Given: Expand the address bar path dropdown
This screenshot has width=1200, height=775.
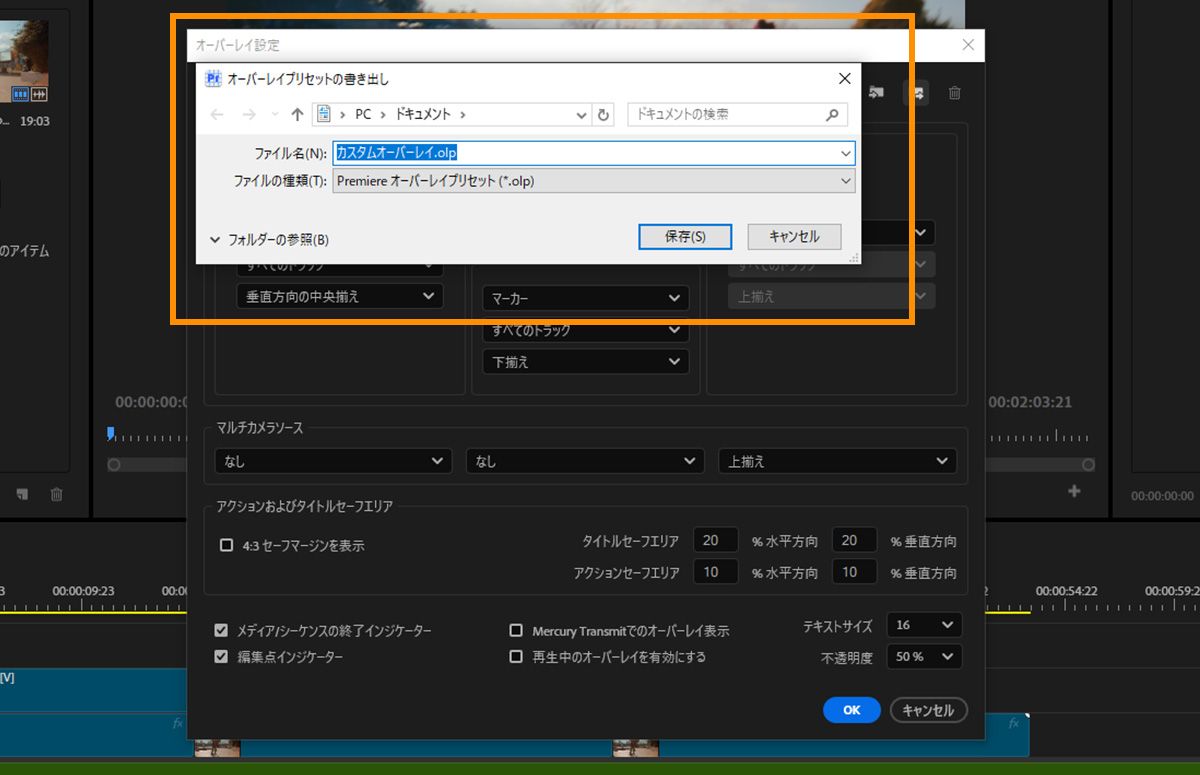Looking at the screenshot, I should 582,115.
